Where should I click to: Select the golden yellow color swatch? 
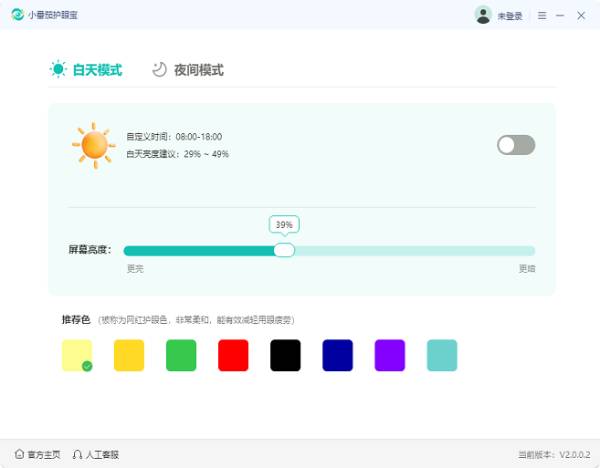click(129, 355)
